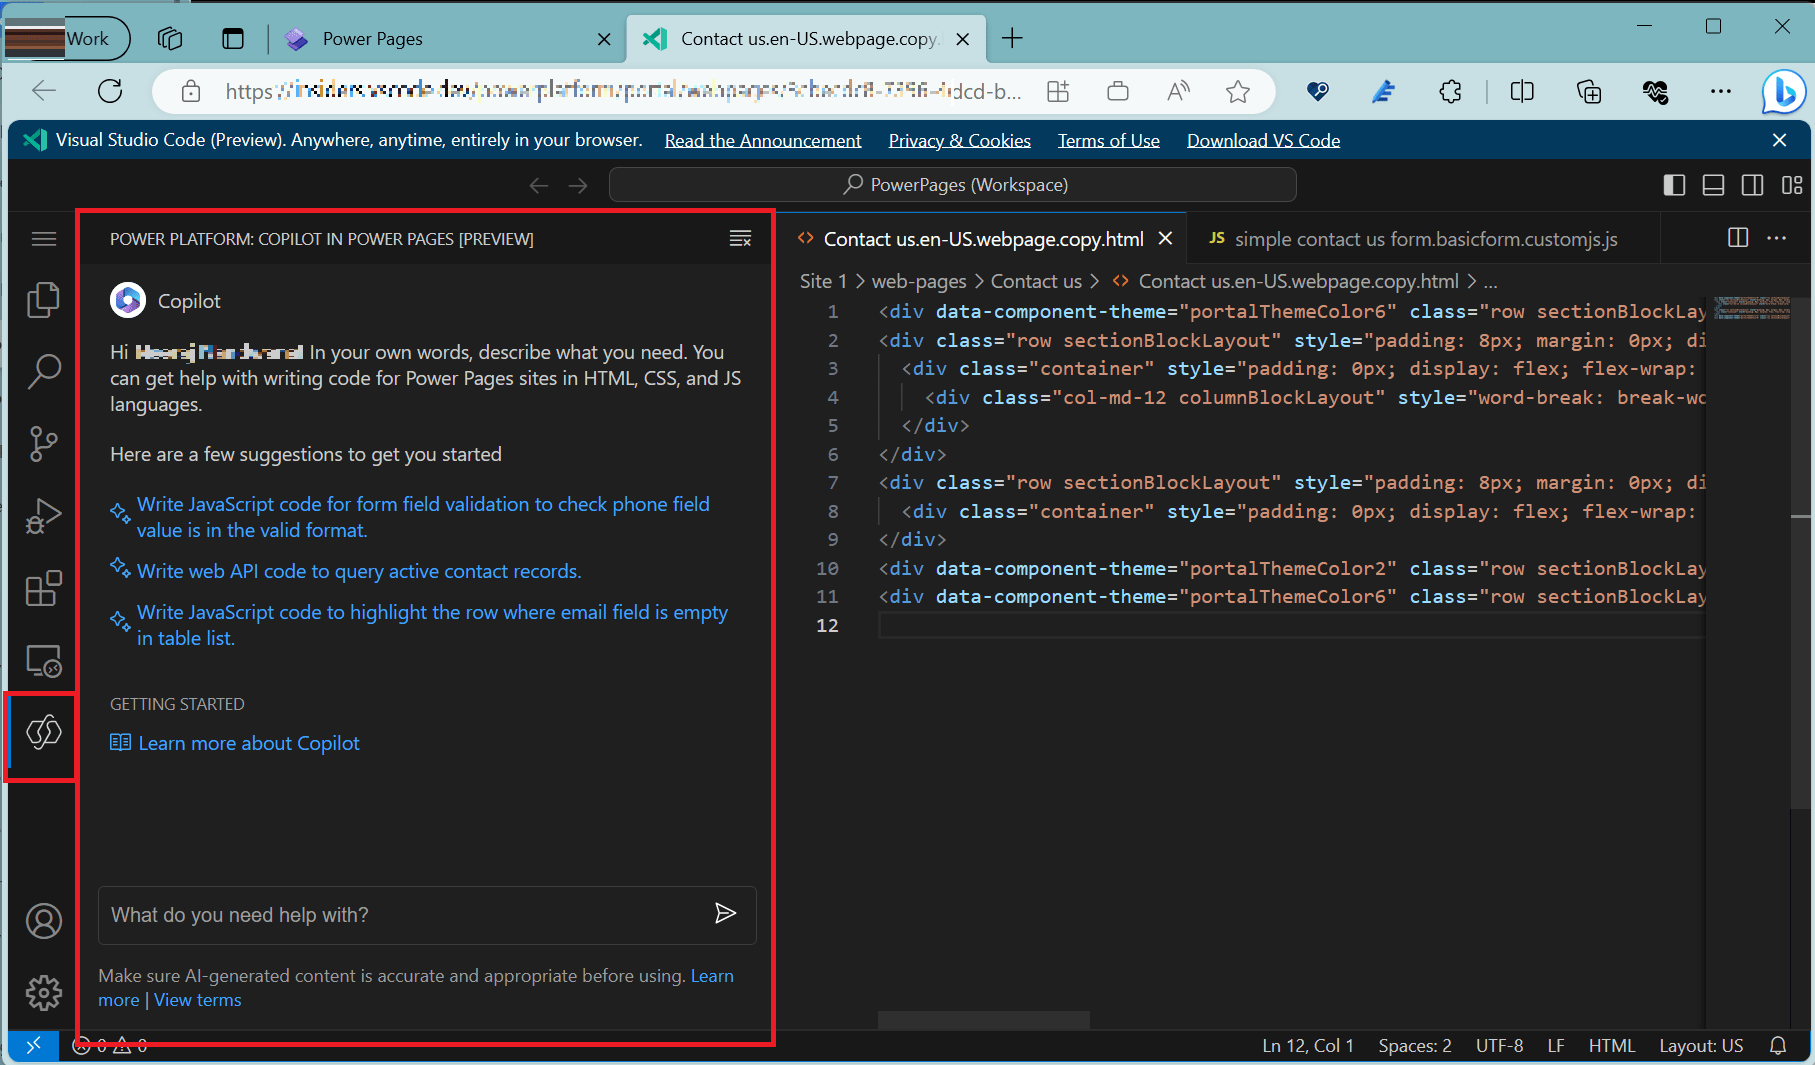
Task: Open the notifications bell in status bar
Action: coord(1778,1045)
